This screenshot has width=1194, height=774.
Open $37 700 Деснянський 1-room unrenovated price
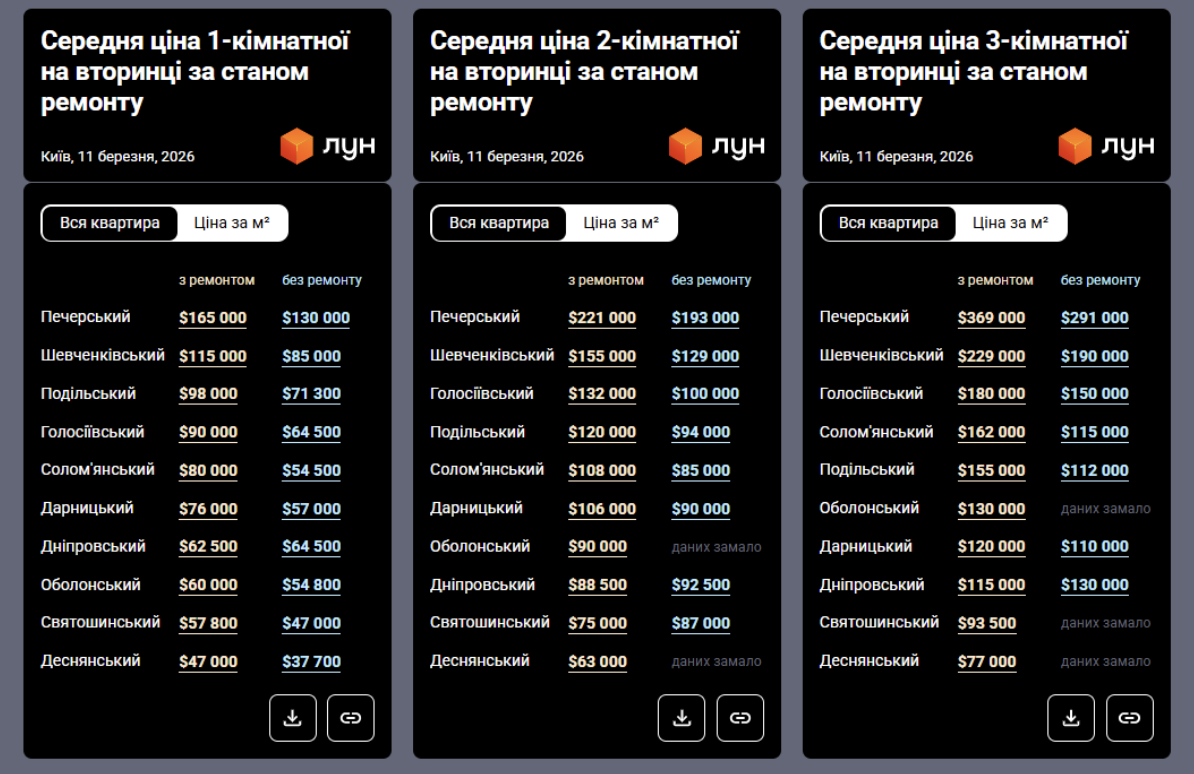coord(311,662)
